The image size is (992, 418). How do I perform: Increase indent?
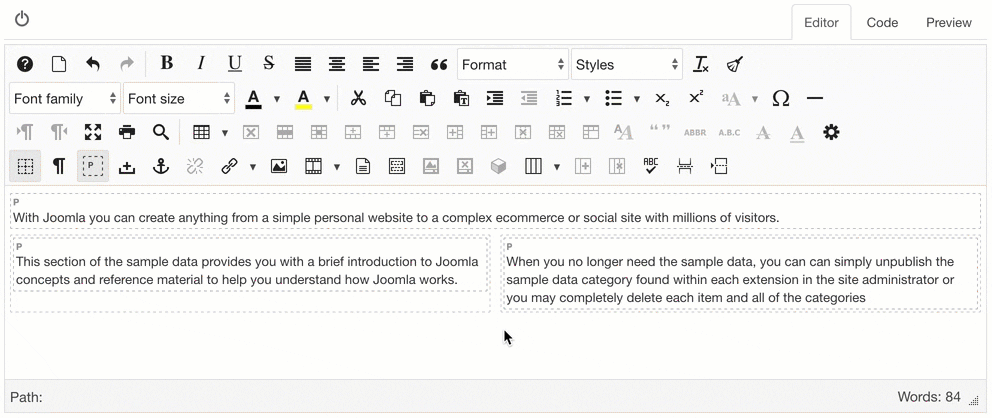coord(495,98)
